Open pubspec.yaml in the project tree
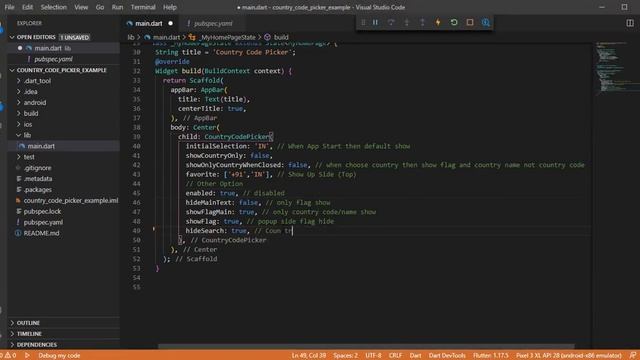This screenshot has height=360, width=640. (x=43, y=222)
